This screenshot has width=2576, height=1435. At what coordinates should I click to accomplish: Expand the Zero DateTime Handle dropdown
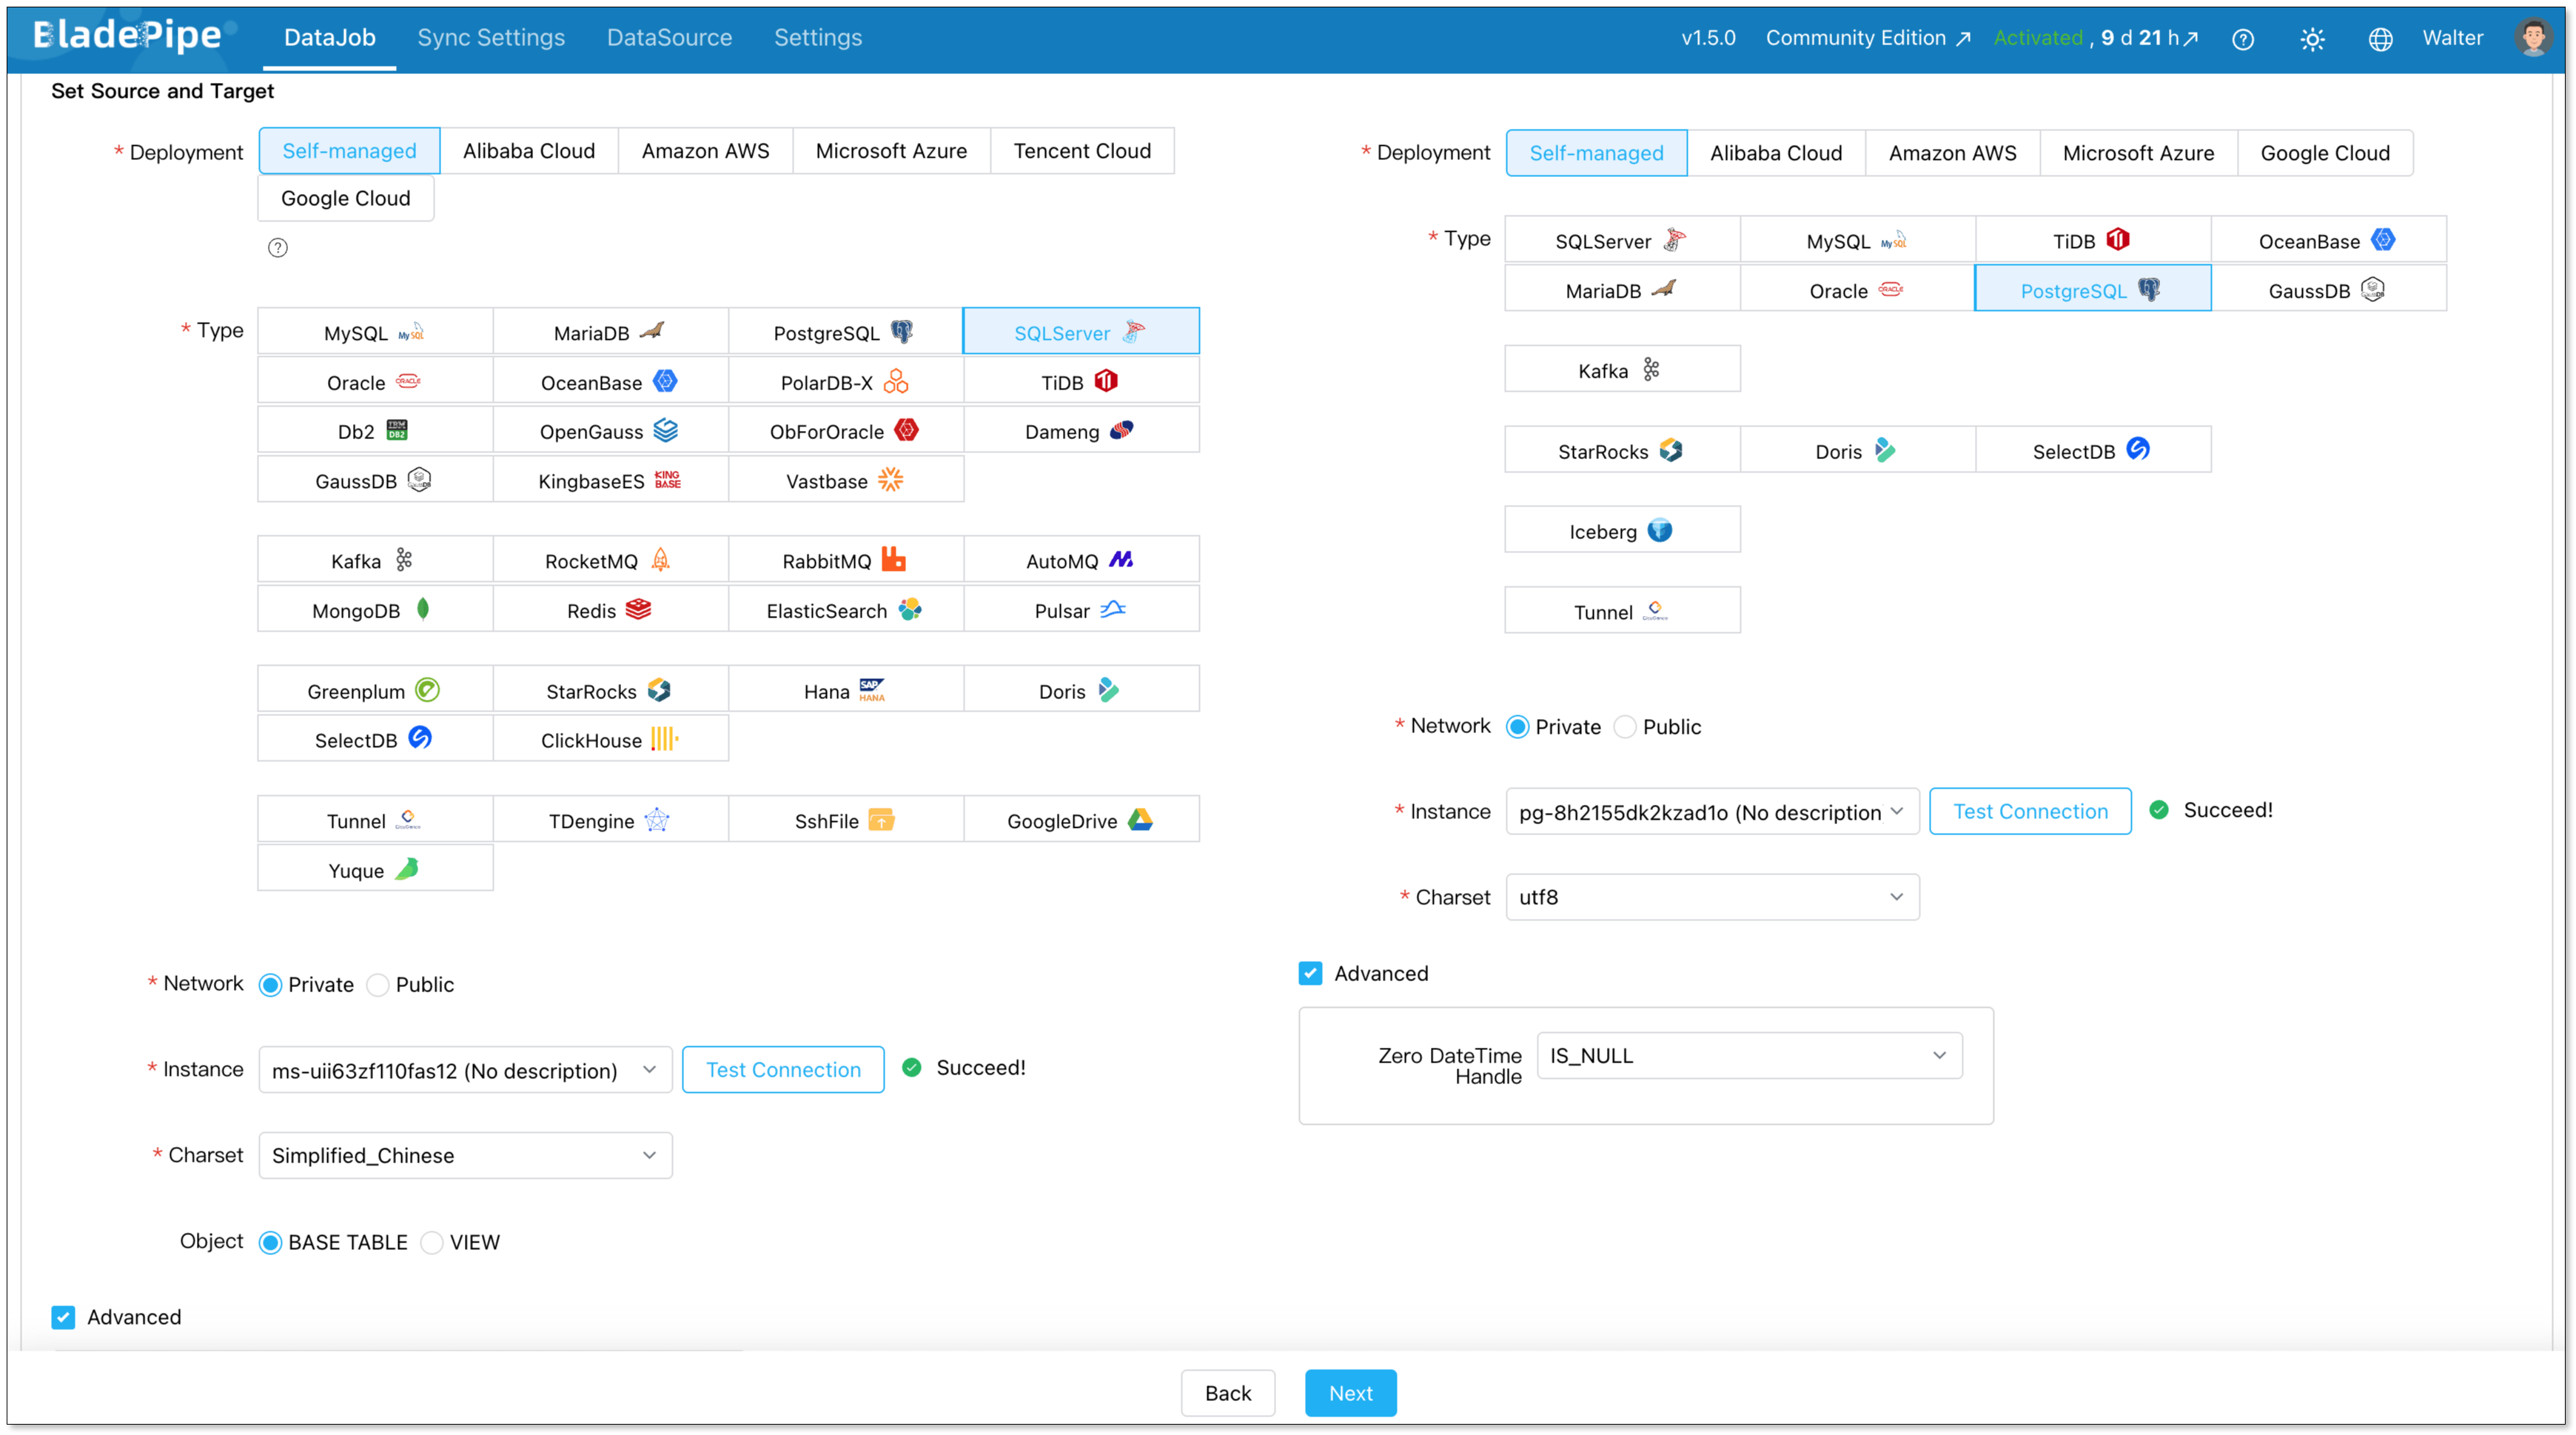pyautogui.click(x=1748, y=1056)
